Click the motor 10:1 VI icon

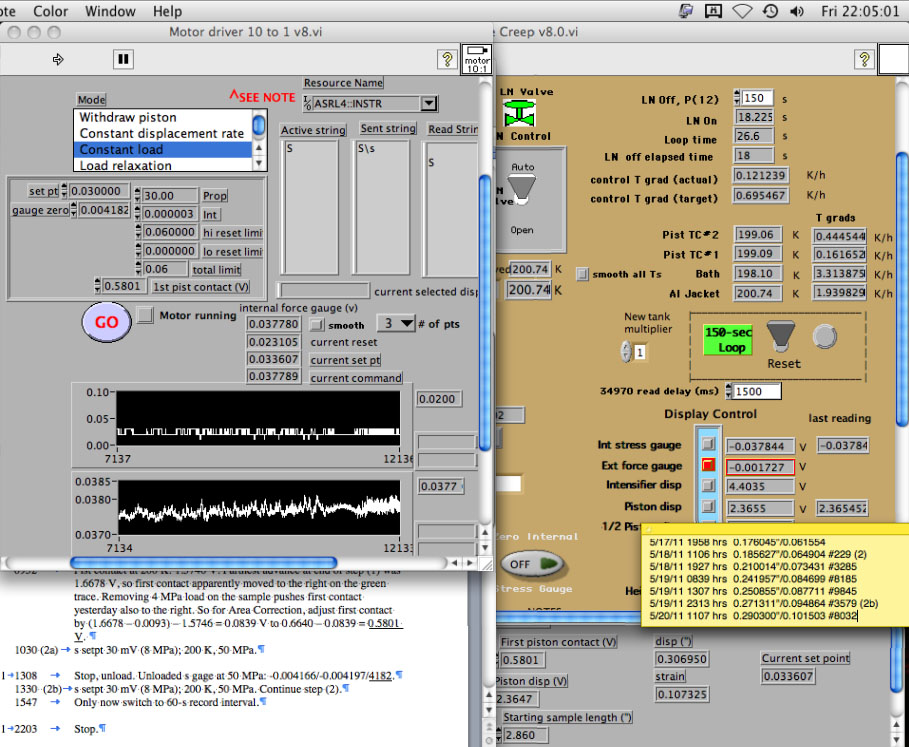[x=476, y=59]
